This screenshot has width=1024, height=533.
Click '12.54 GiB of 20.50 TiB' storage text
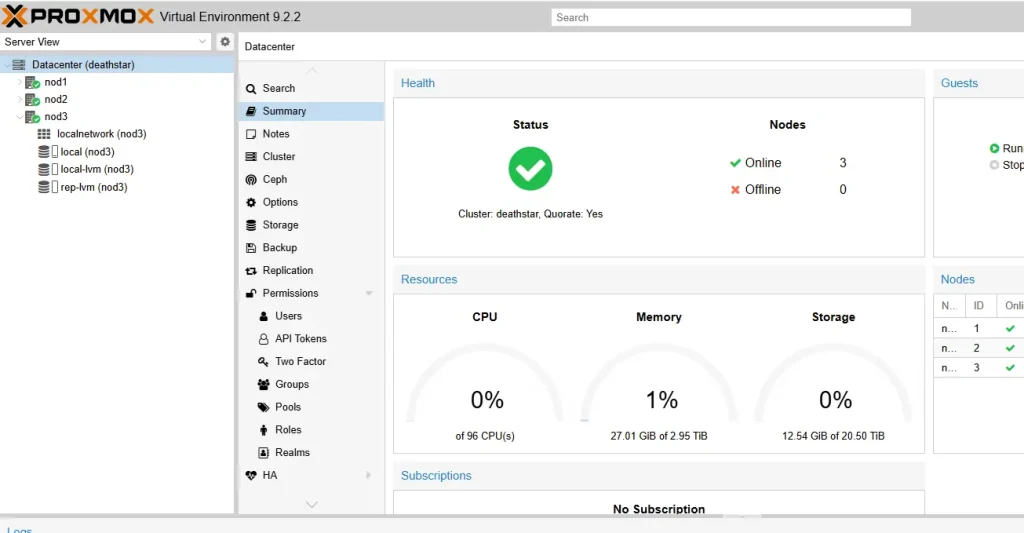click(x=833, y=436)
